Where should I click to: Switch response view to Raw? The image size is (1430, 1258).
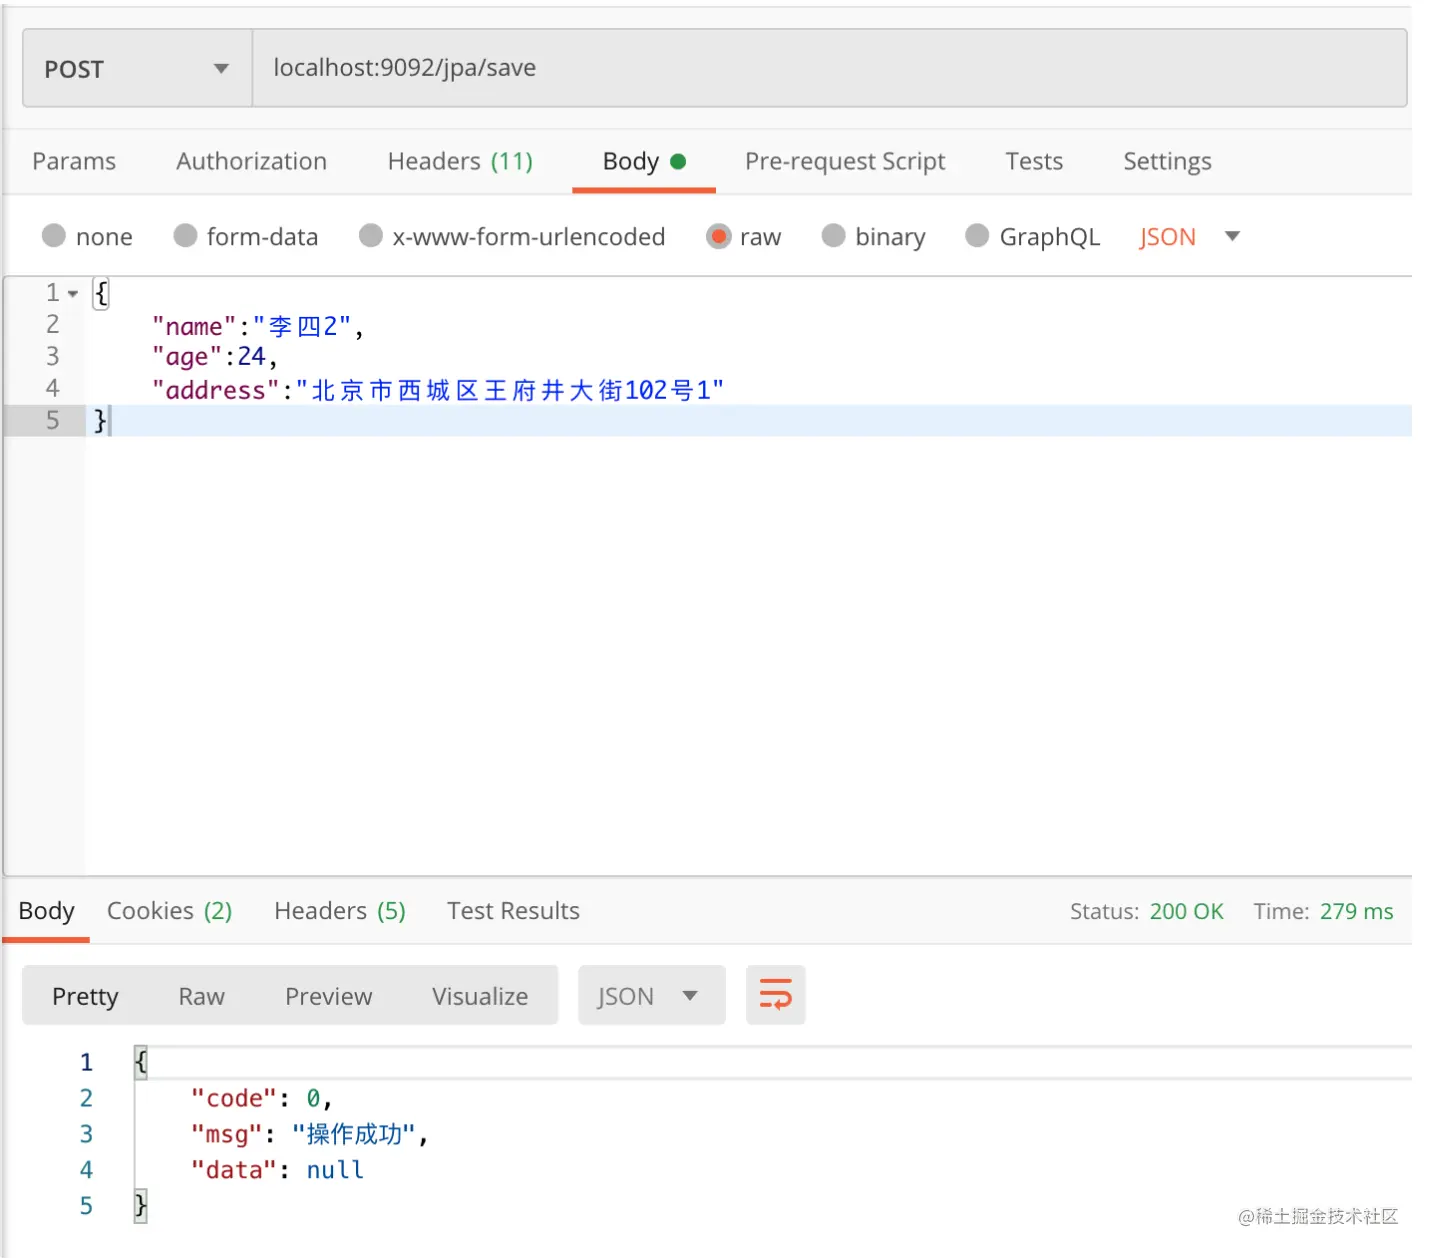[201, 996]
